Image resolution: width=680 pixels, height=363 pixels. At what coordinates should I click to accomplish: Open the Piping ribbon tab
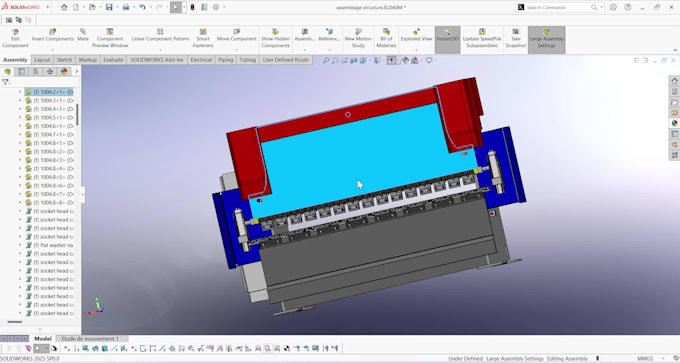pyautogui.click(x=226, y=60)
